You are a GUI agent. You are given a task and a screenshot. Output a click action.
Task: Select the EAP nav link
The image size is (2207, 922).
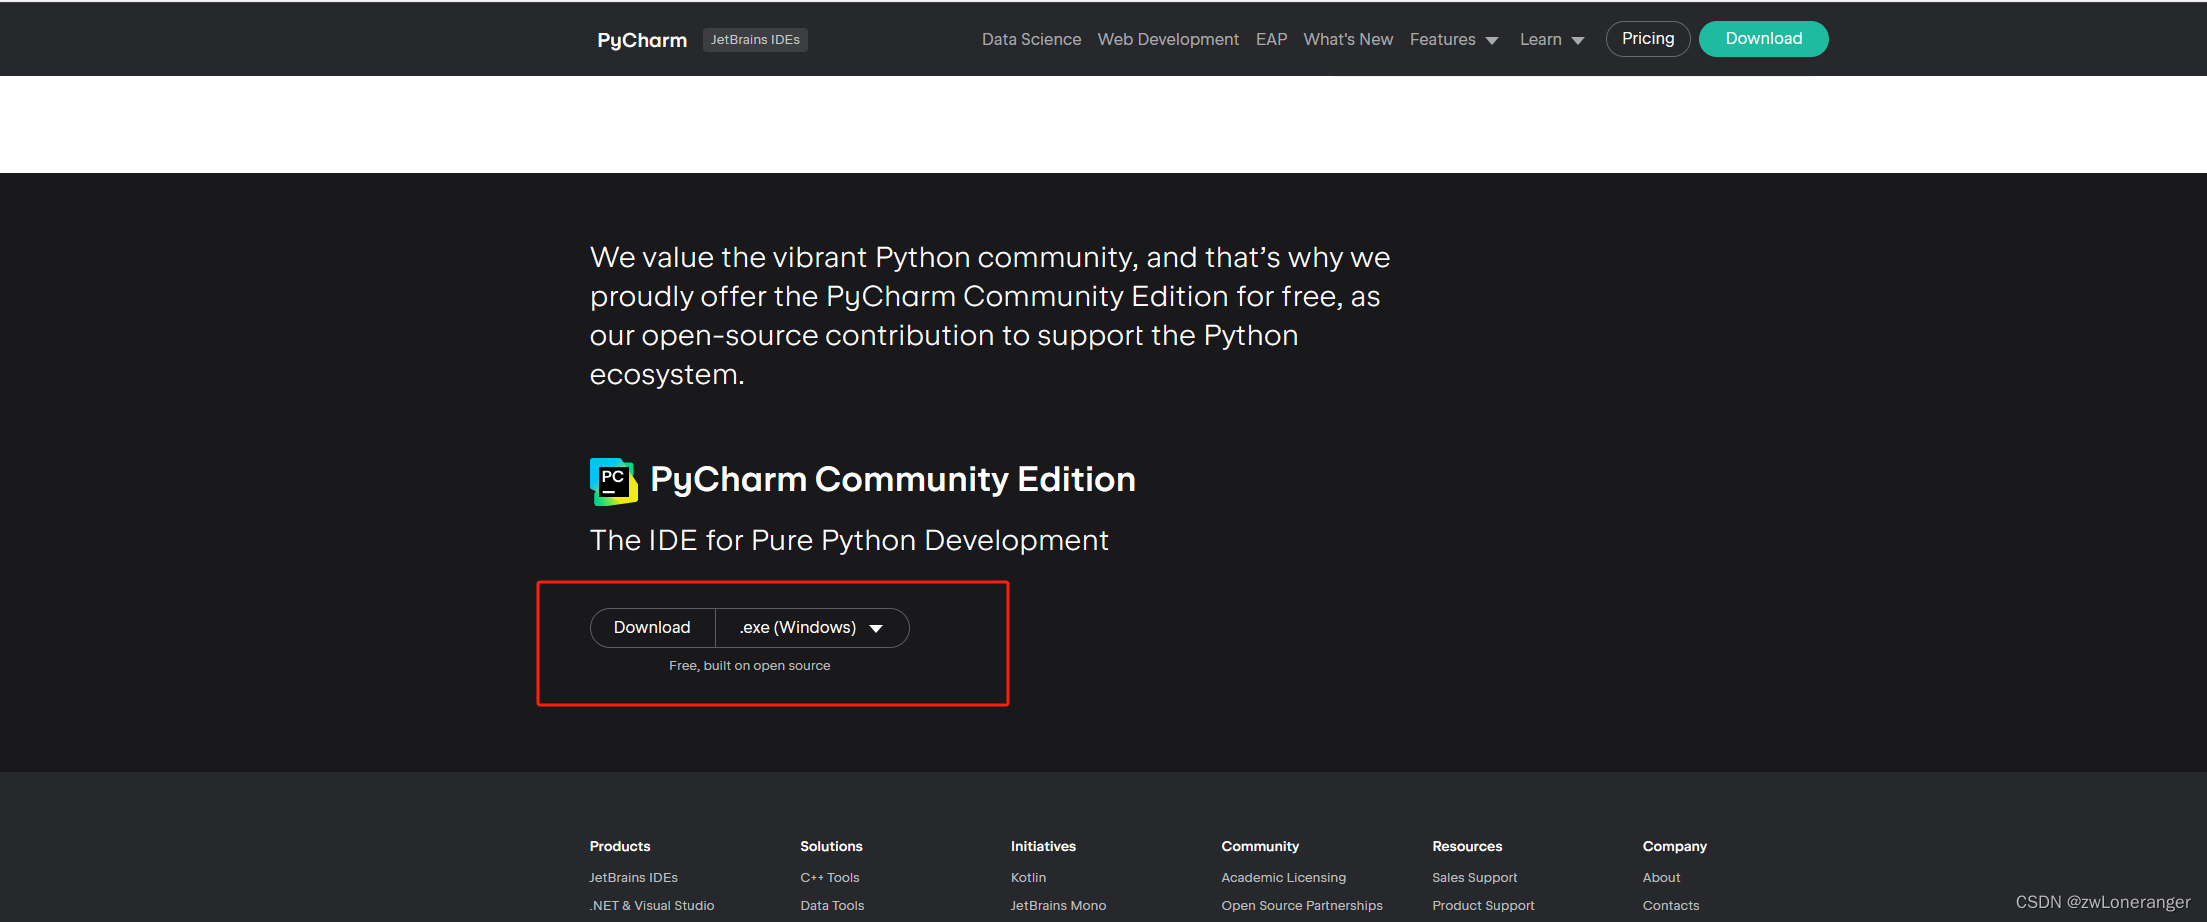(x=1271, y=39)
